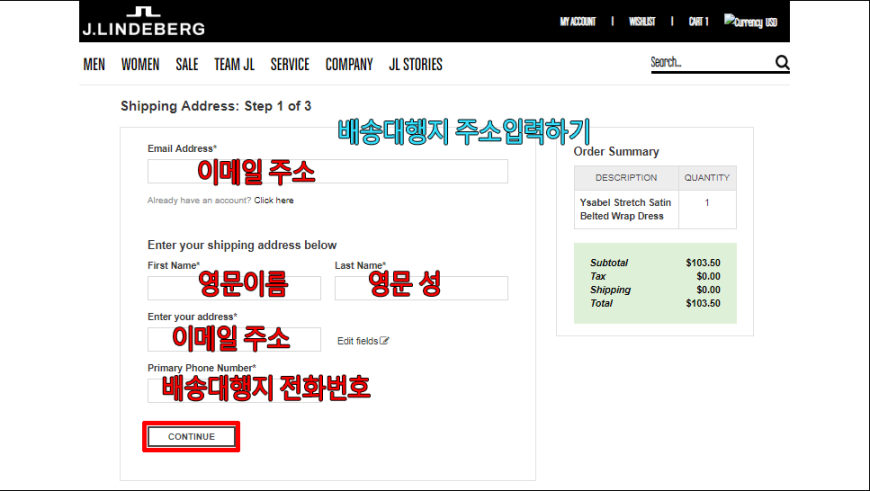
Task: Click the Subtotal $103.50 value
Action: [703, 263]
